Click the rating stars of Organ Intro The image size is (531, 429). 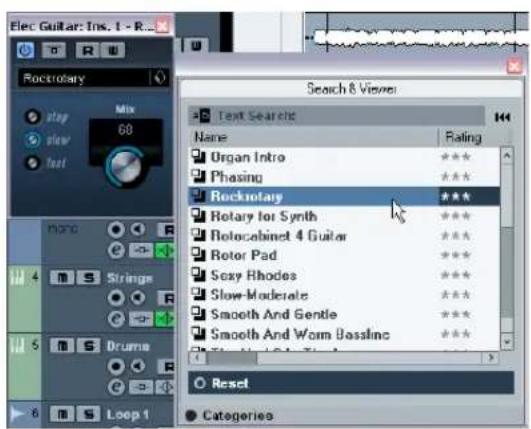point(456,157)
